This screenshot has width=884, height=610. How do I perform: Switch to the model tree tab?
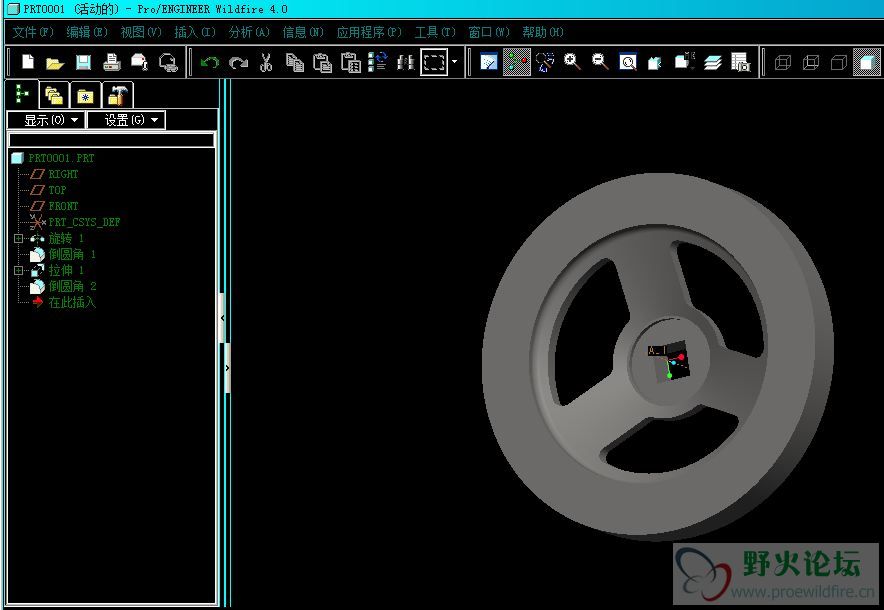(x=22, y=94)
